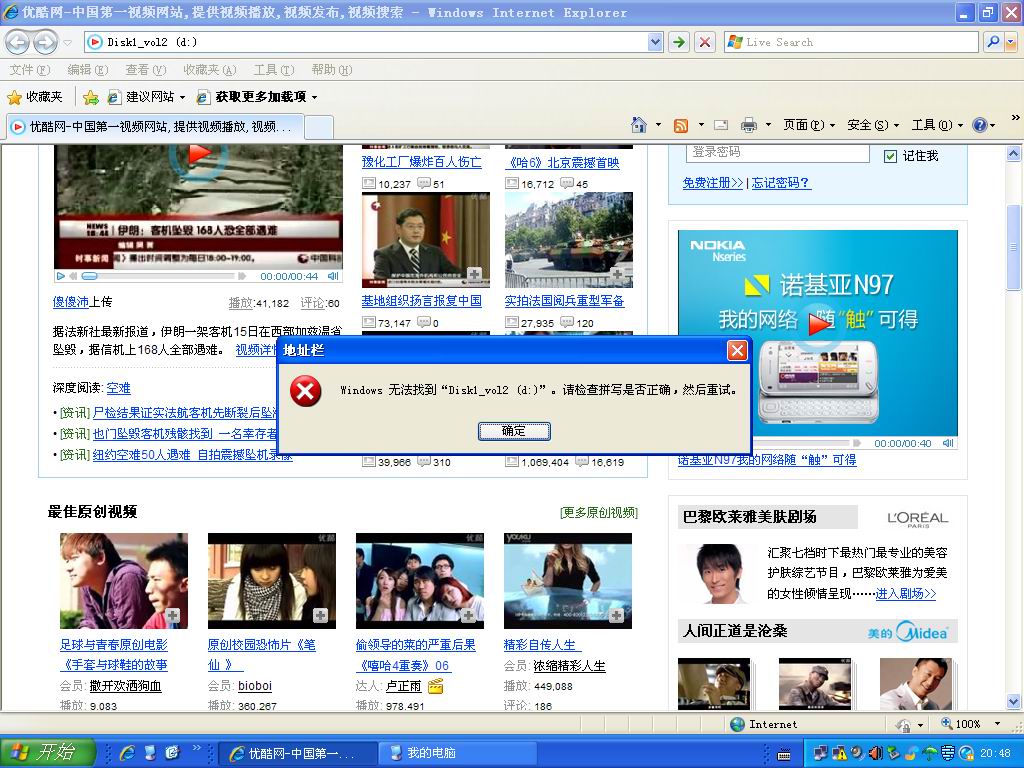Open the 安全(S) dropdown menu
The image size is (1024, 768).
click(873, 125)
